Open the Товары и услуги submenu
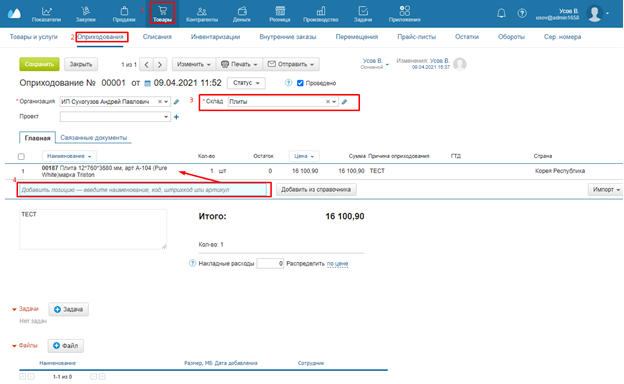Screen dimensions: 624x384 [34, 37]
